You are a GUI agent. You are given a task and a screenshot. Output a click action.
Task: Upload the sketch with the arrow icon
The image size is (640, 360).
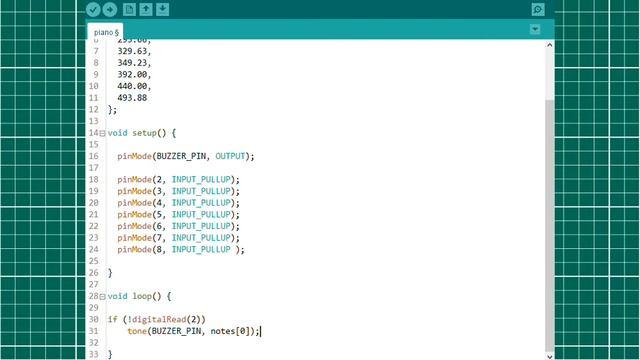point(110,9)
